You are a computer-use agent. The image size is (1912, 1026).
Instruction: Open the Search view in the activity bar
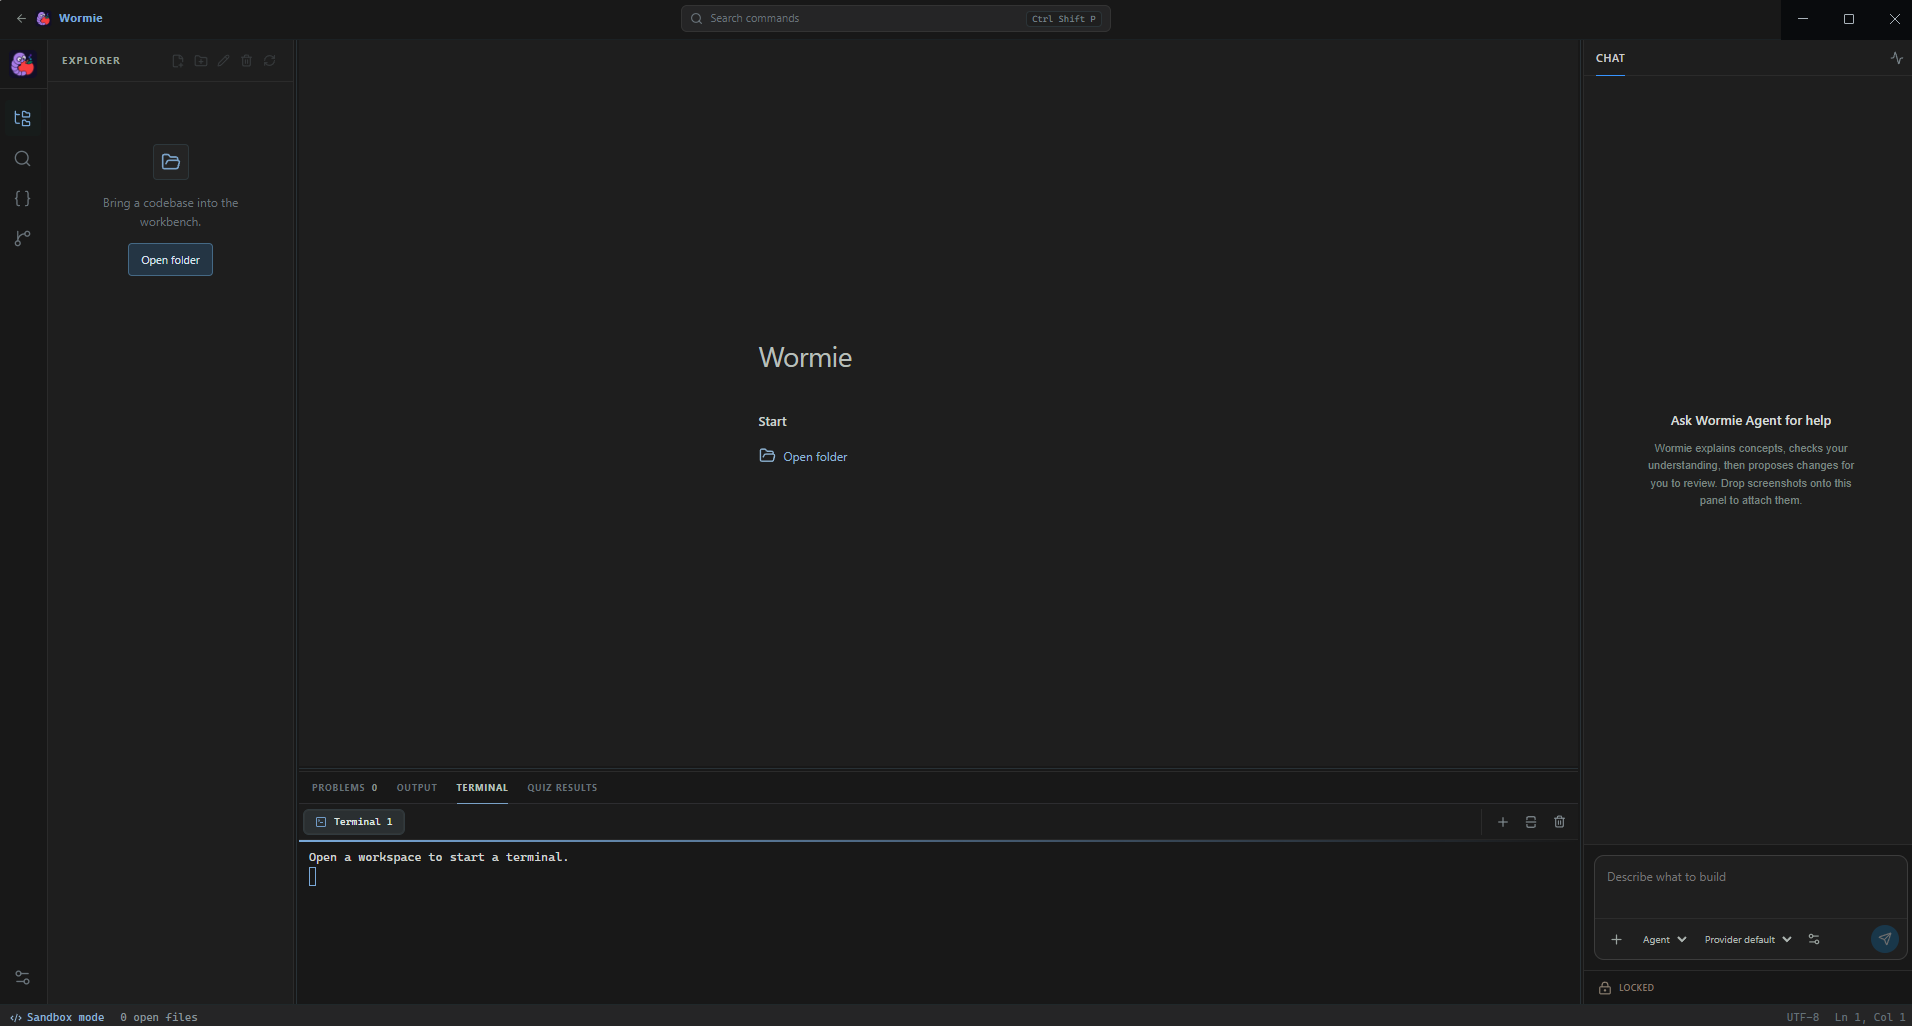22,159
